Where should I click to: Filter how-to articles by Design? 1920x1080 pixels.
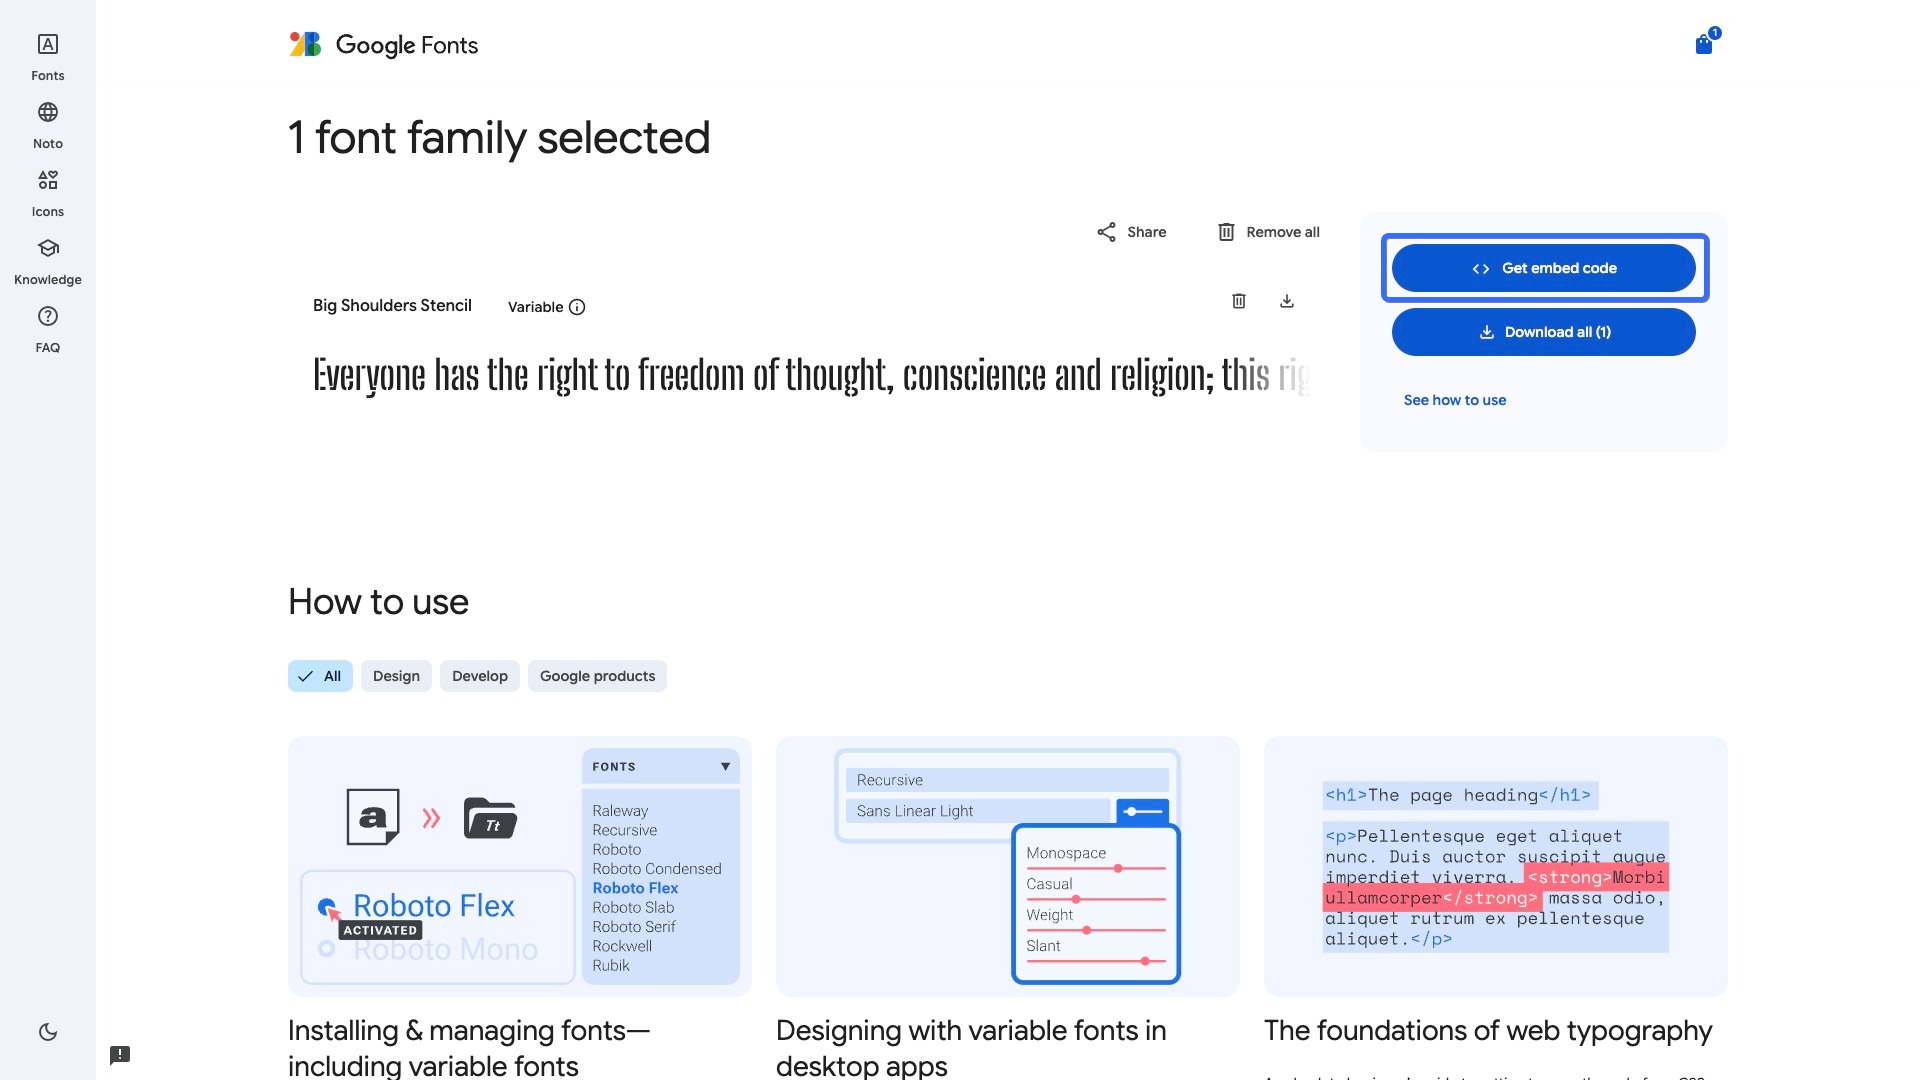(396, 676)
